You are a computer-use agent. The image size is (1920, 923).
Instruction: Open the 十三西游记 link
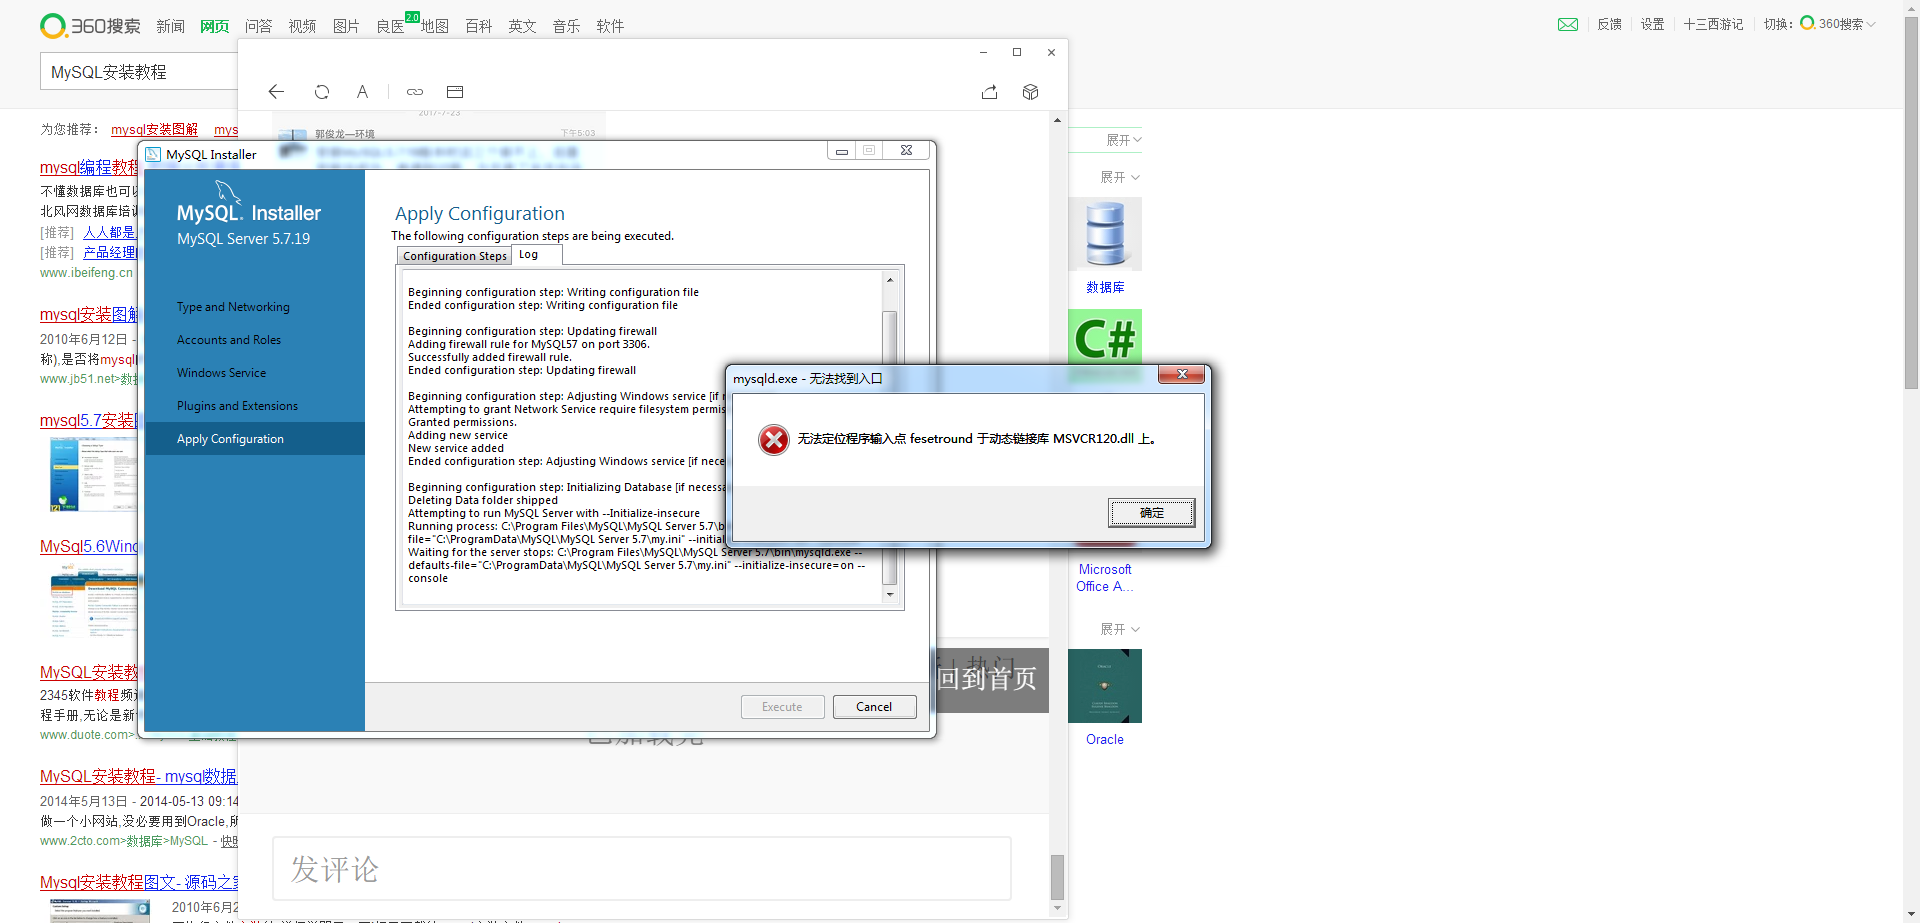1713,24
